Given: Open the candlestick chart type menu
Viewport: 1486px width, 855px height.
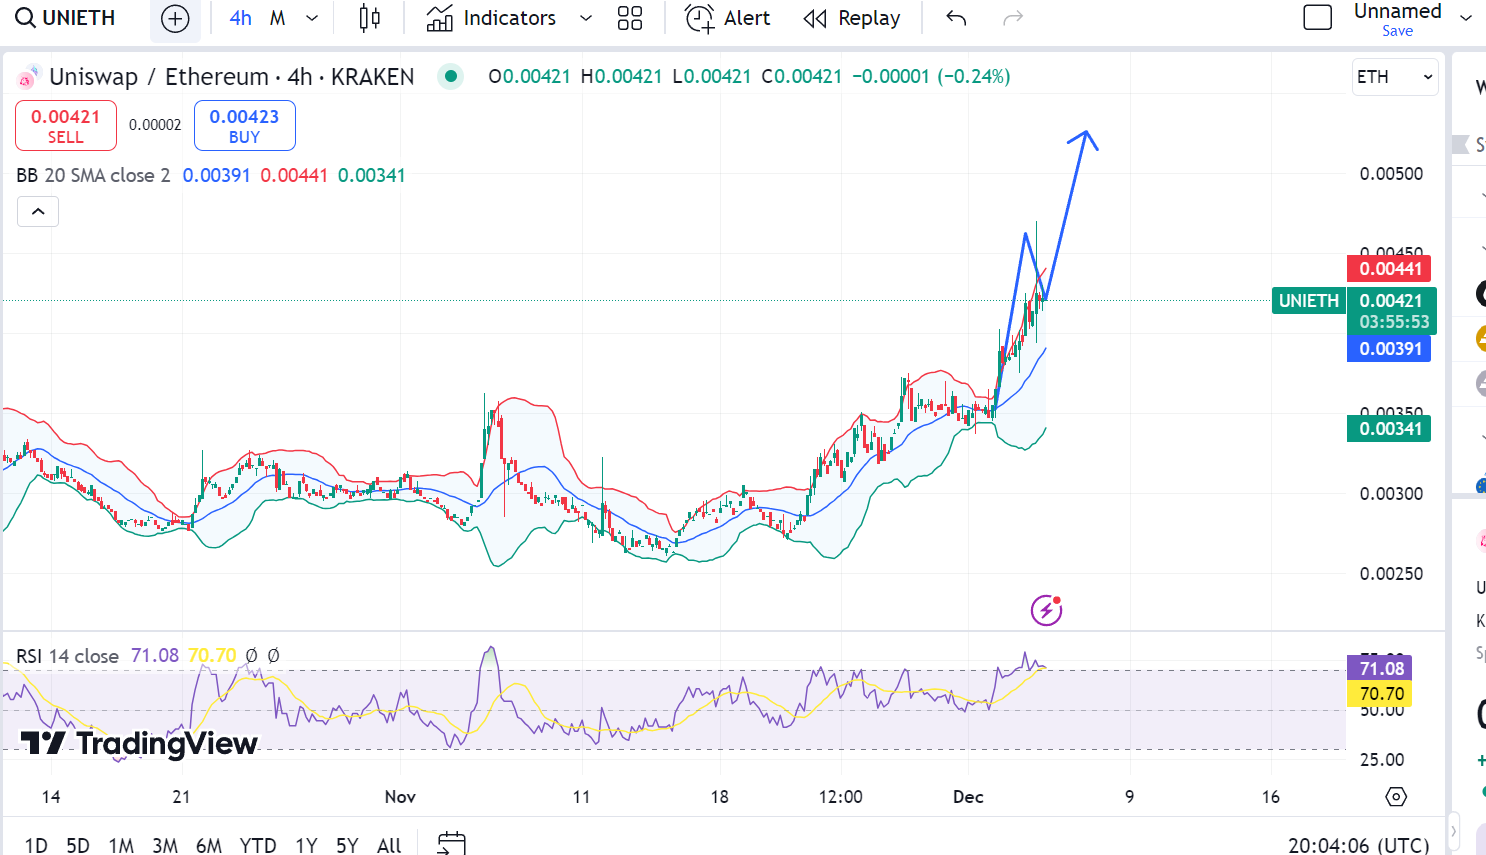Looking at the screenshot, I should coord(369,18).
